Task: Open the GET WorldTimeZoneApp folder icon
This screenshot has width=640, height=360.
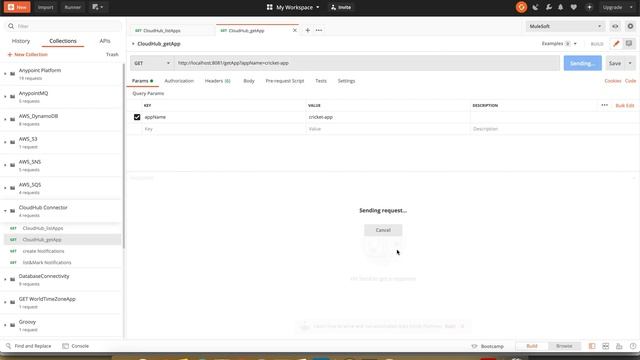Action: coord(13,302)
